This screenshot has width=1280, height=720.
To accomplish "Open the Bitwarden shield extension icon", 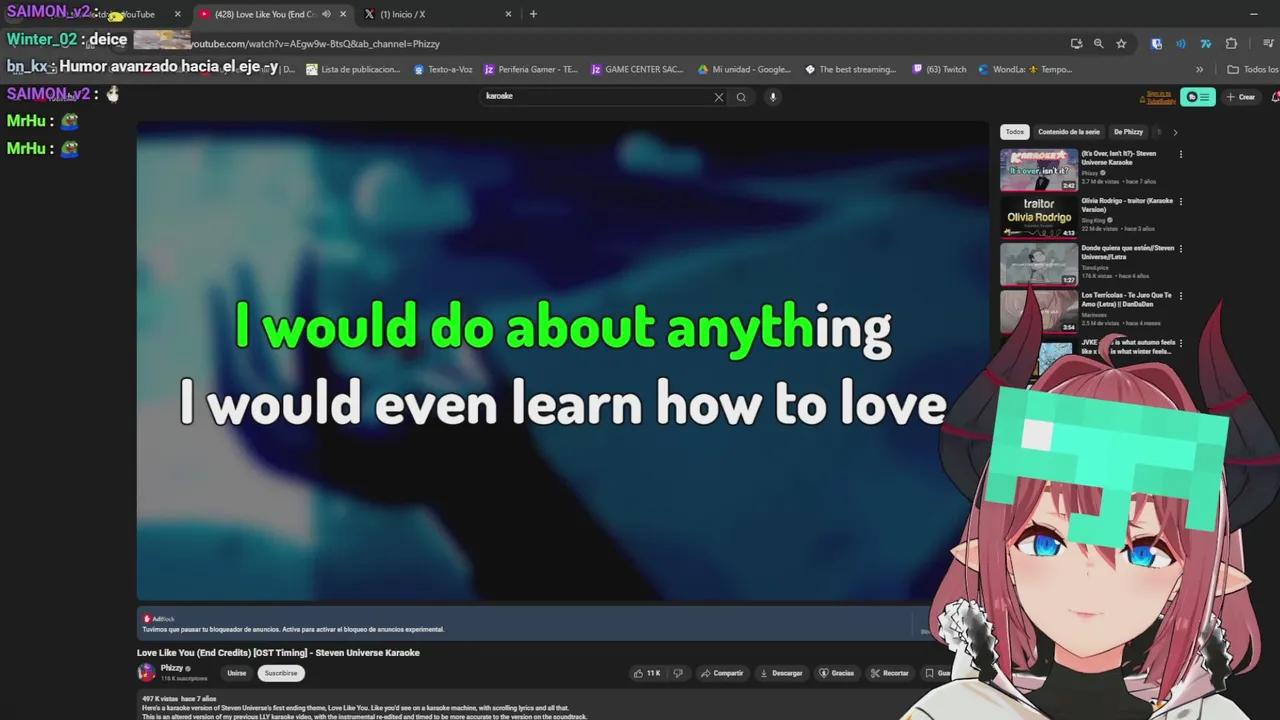I will pyautogui.click(x=1157, y=44).
